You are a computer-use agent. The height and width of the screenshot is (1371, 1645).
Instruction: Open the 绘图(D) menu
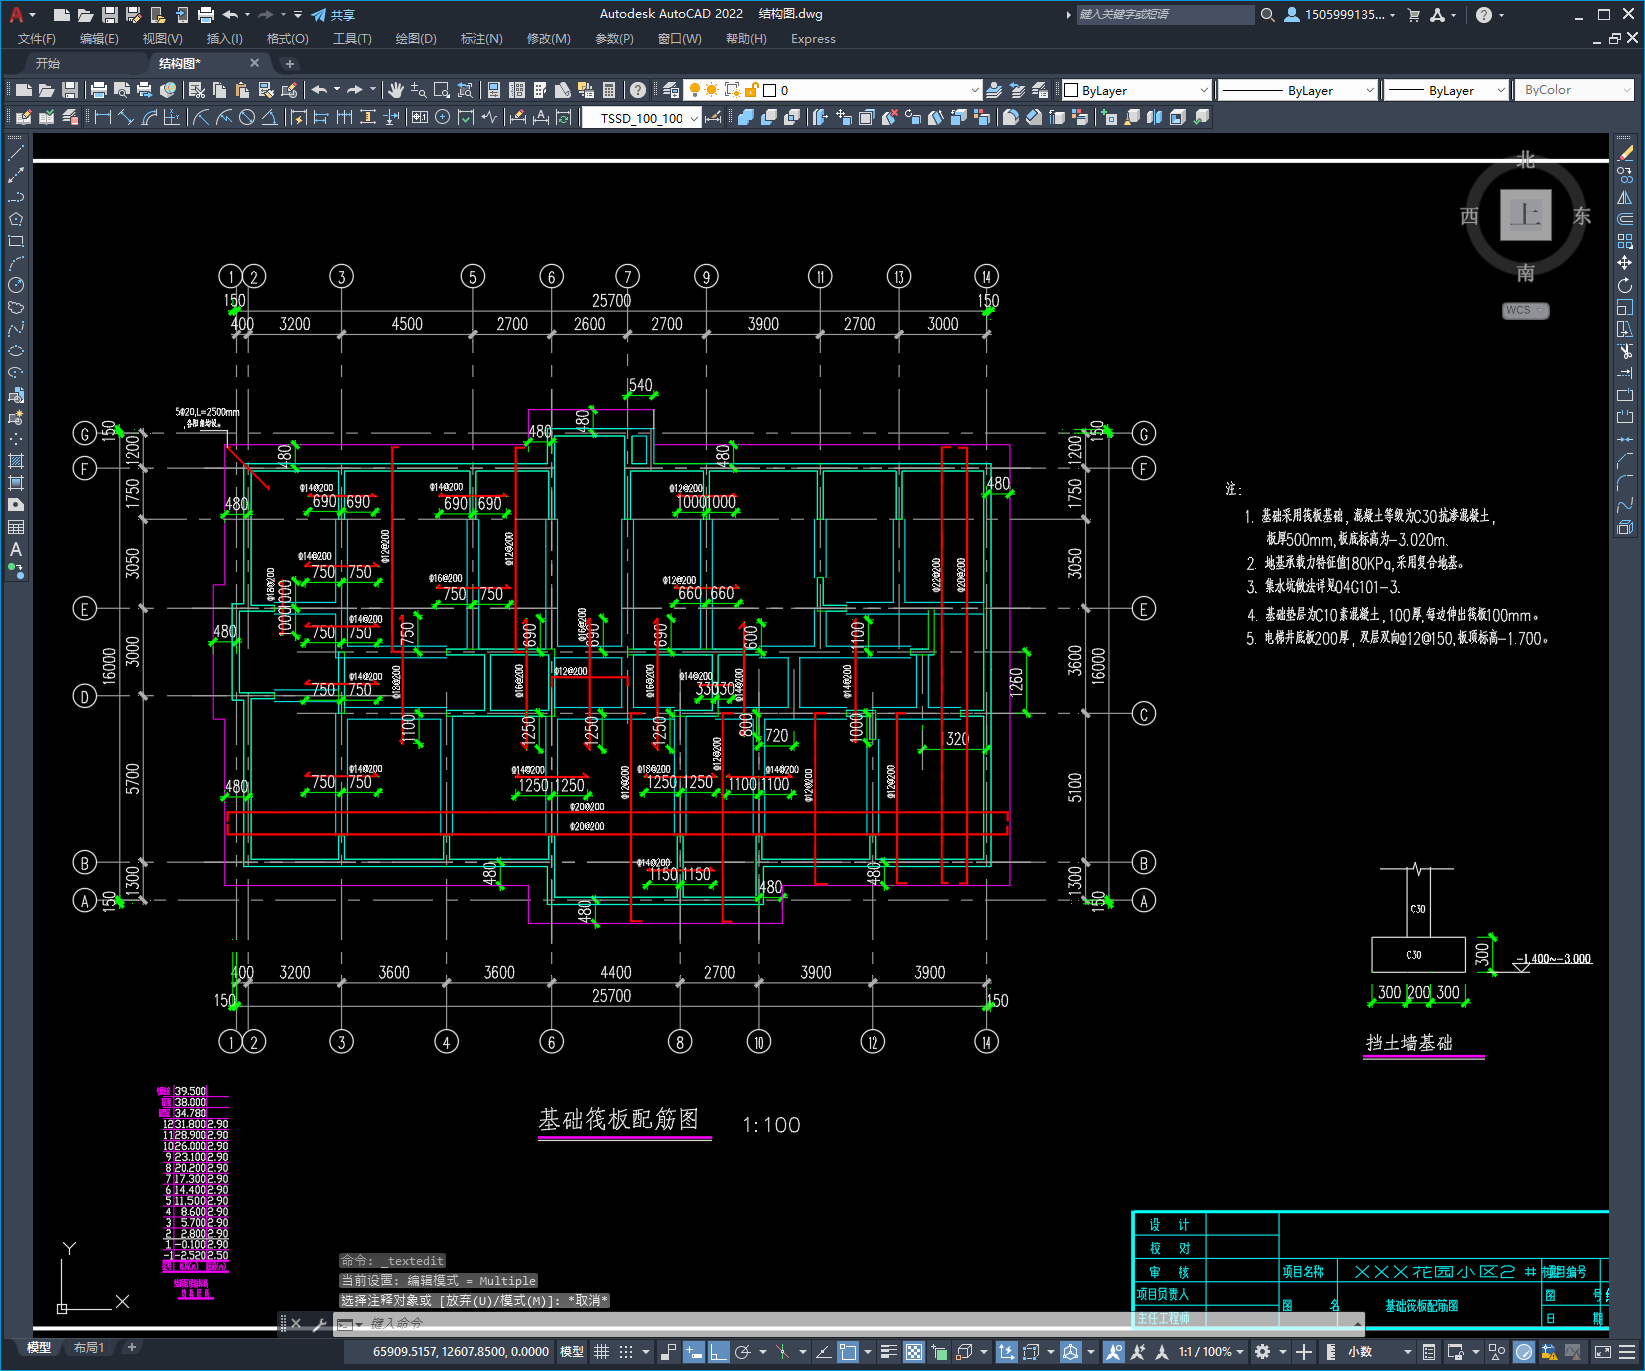coord(416,39)
